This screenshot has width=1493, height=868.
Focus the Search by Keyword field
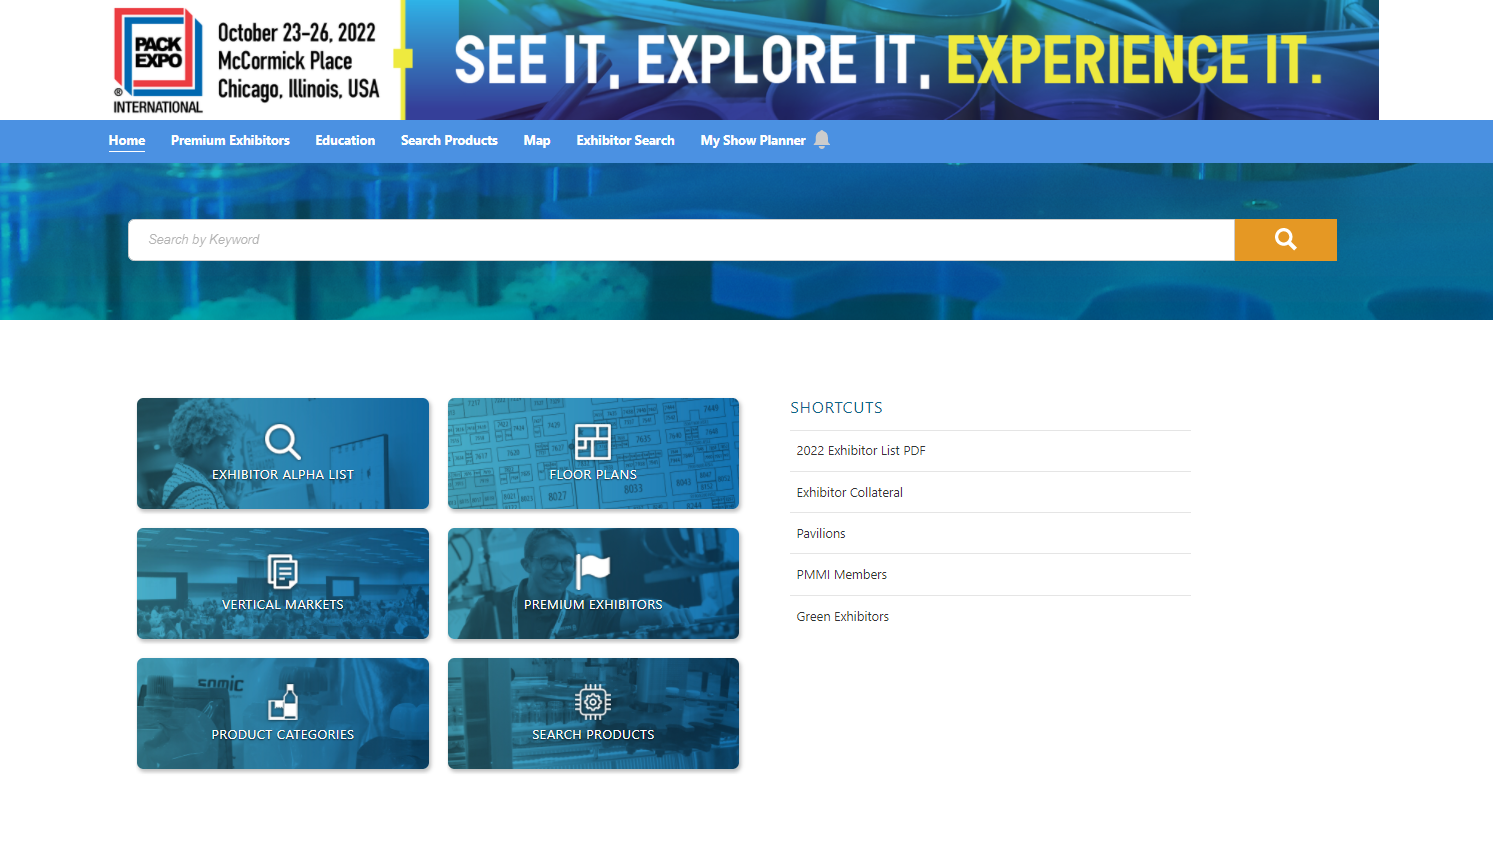pyautogui.click(x=681, y=240)
